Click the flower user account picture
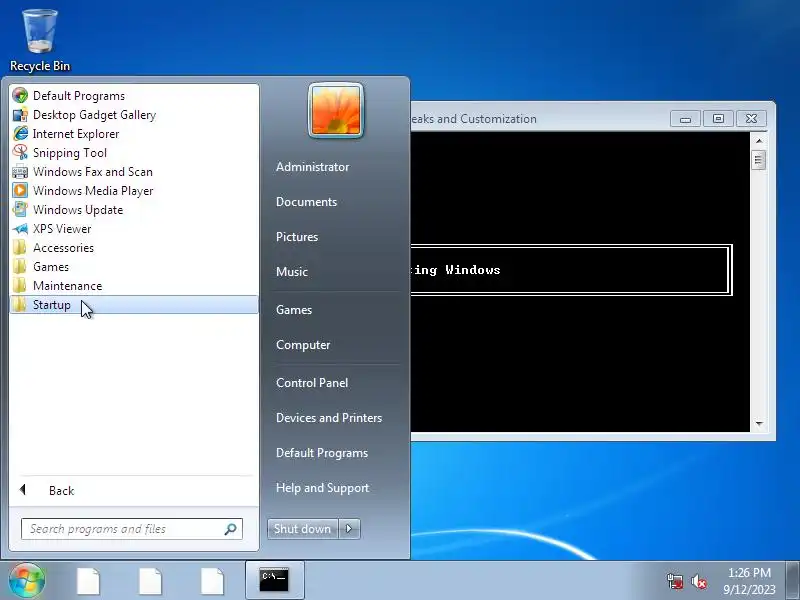 (336, 110)
